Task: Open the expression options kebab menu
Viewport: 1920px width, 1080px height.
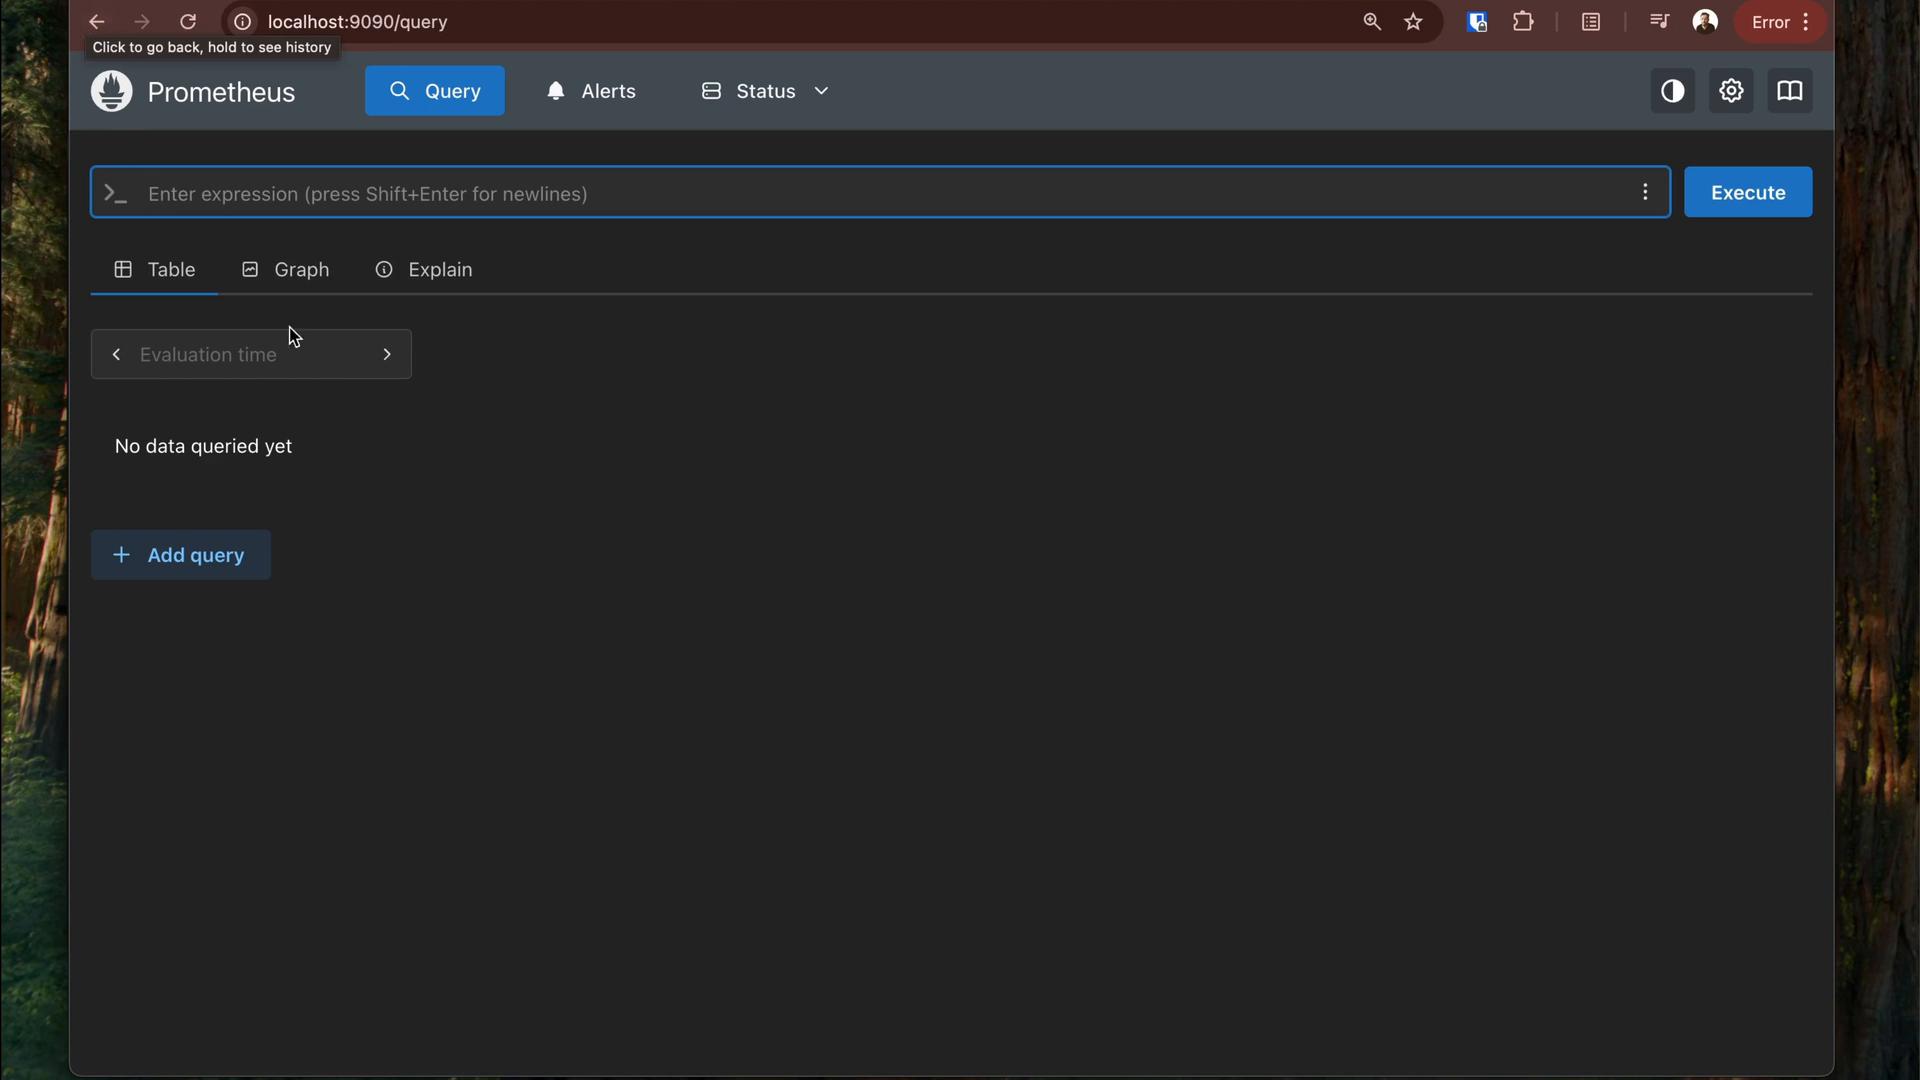Action: point(1645,192)
